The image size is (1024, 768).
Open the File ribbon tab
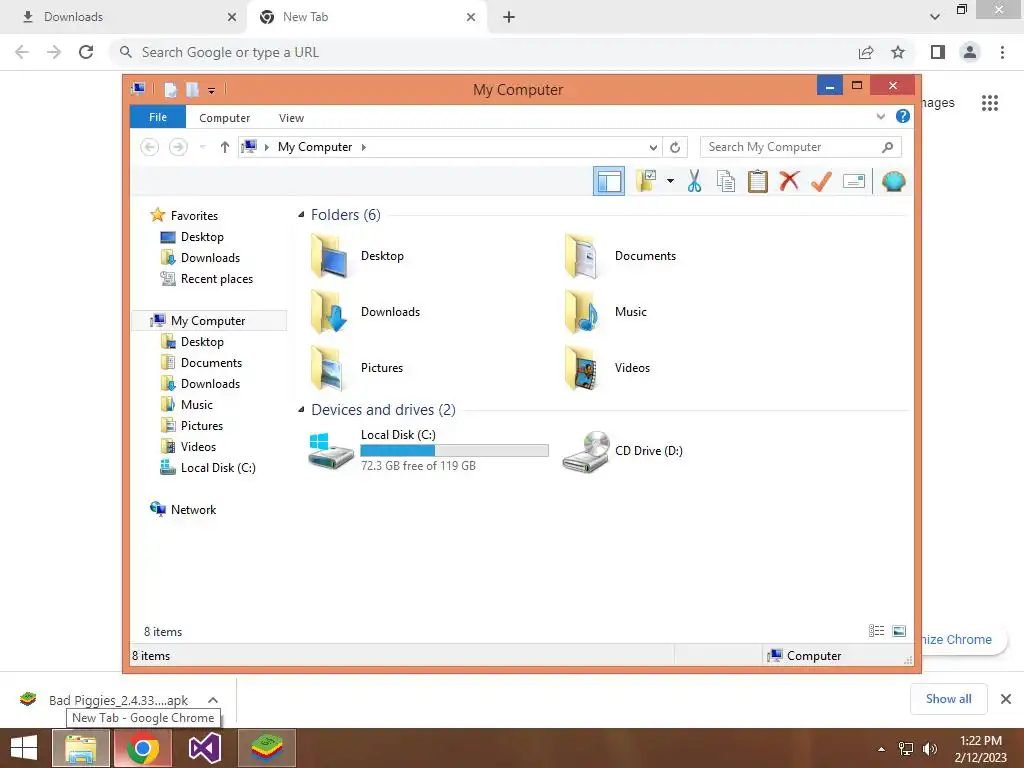pyautogui.click(x=158, y=117)
